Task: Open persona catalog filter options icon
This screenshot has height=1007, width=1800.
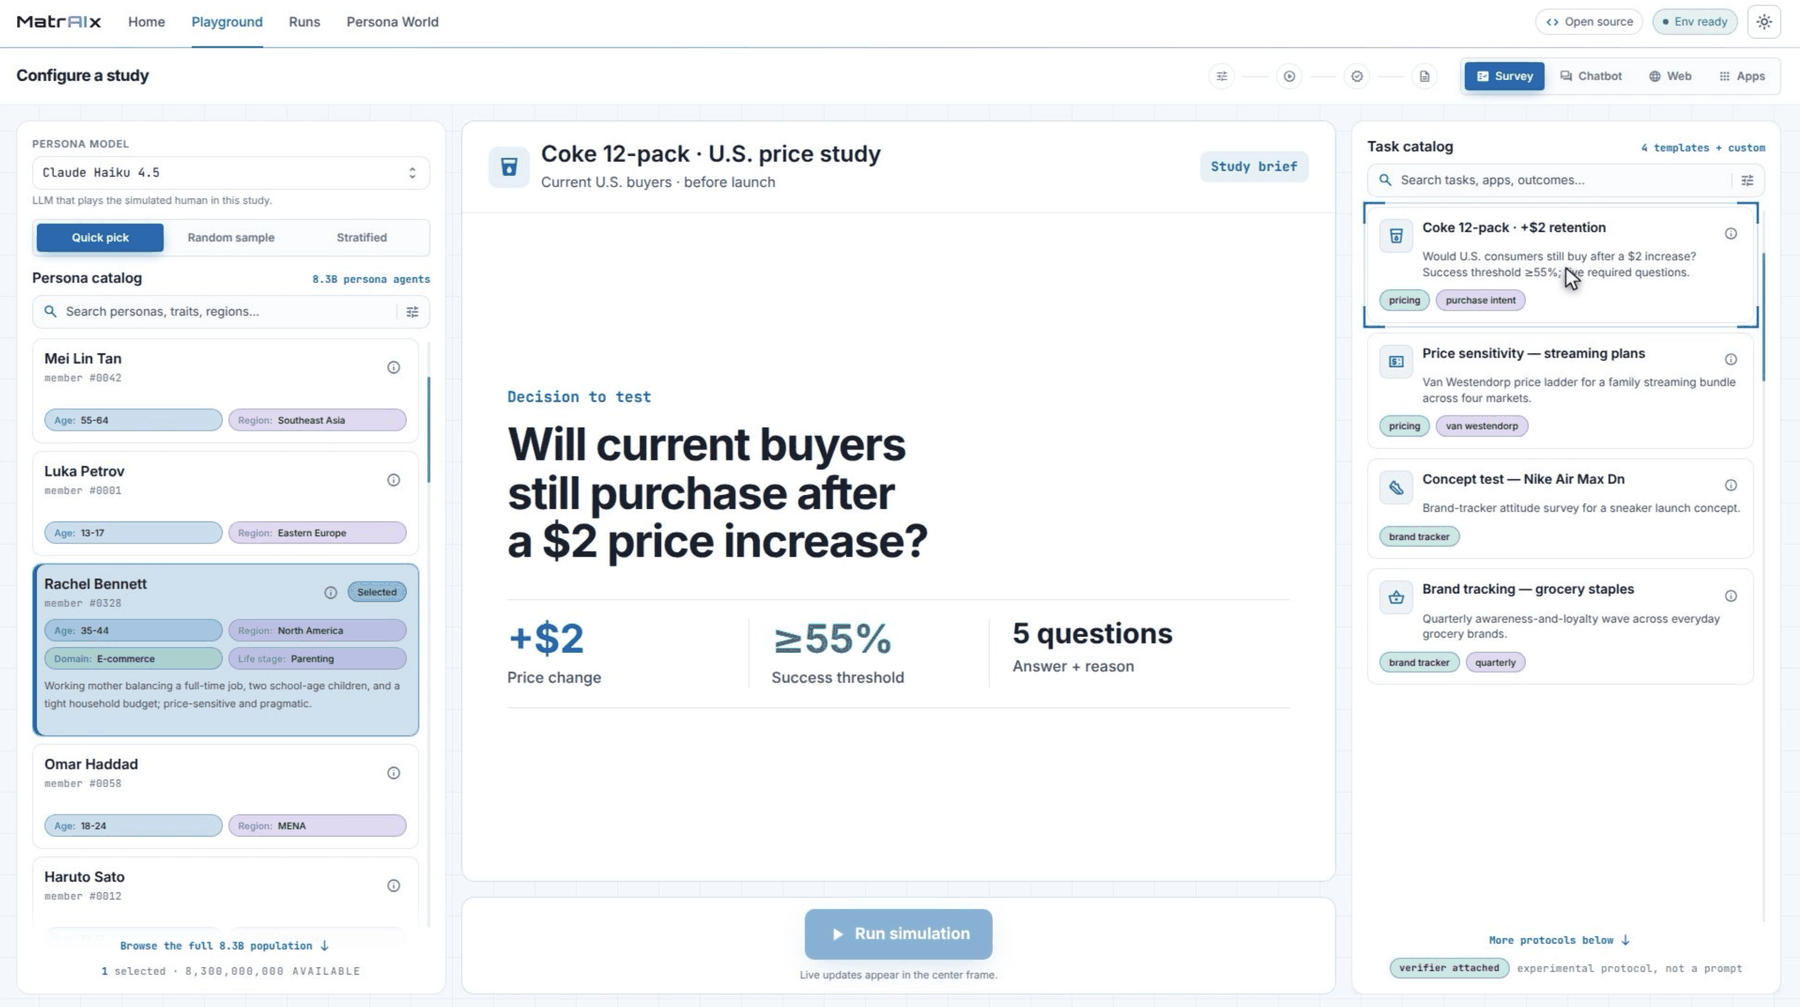Action: pyautogui.click(x=412, y=312)
